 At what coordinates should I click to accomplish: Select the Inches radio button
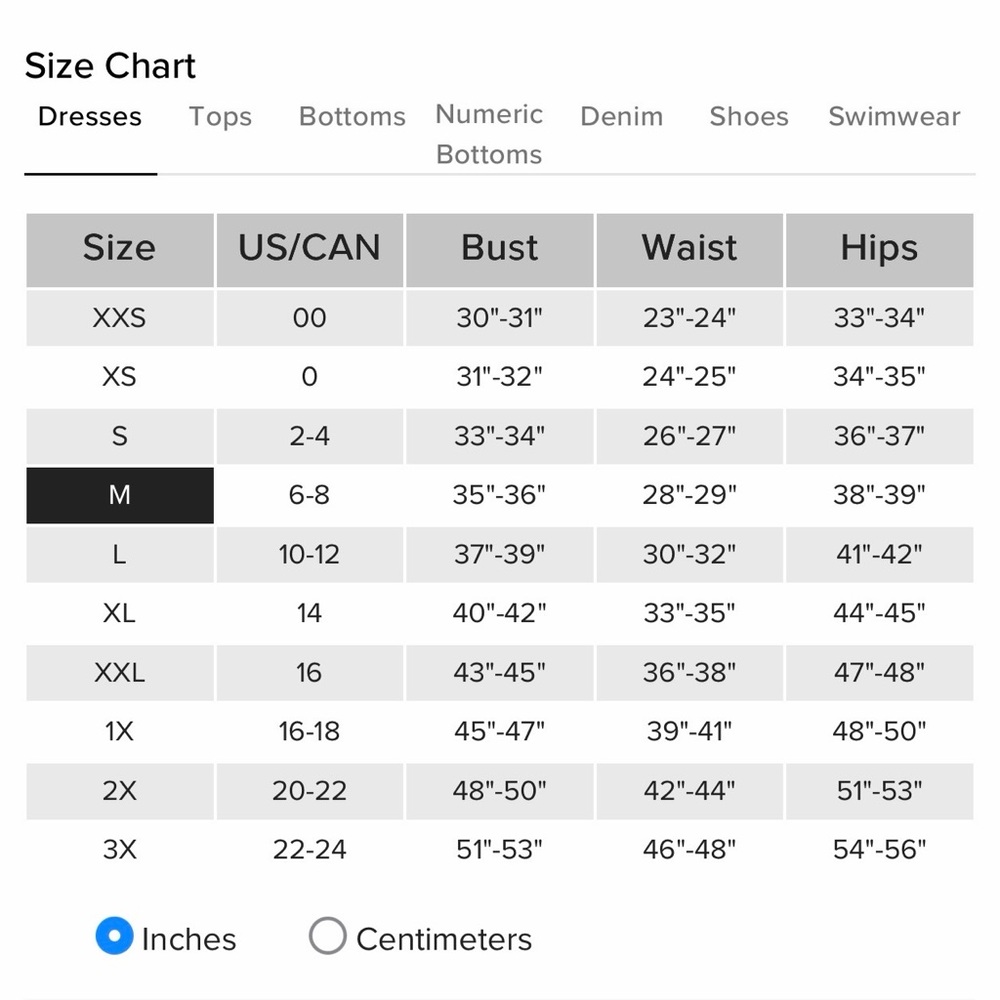[x=115, y=937]
